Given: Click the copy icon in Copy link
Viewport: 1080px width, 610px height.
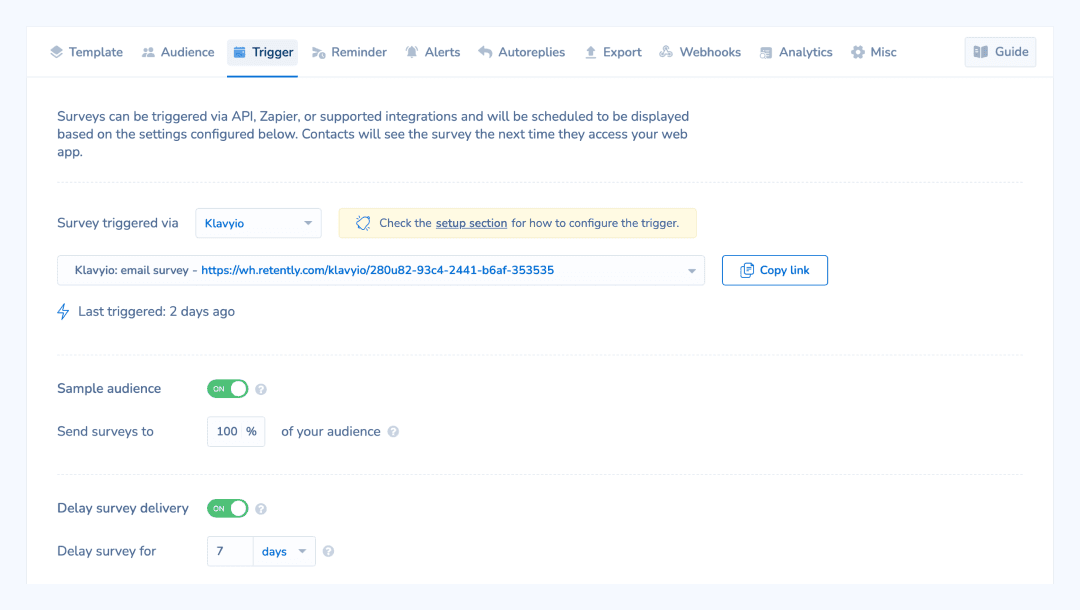Looking at the screenshot, I should pyautogui.click(x=747, y=271).
